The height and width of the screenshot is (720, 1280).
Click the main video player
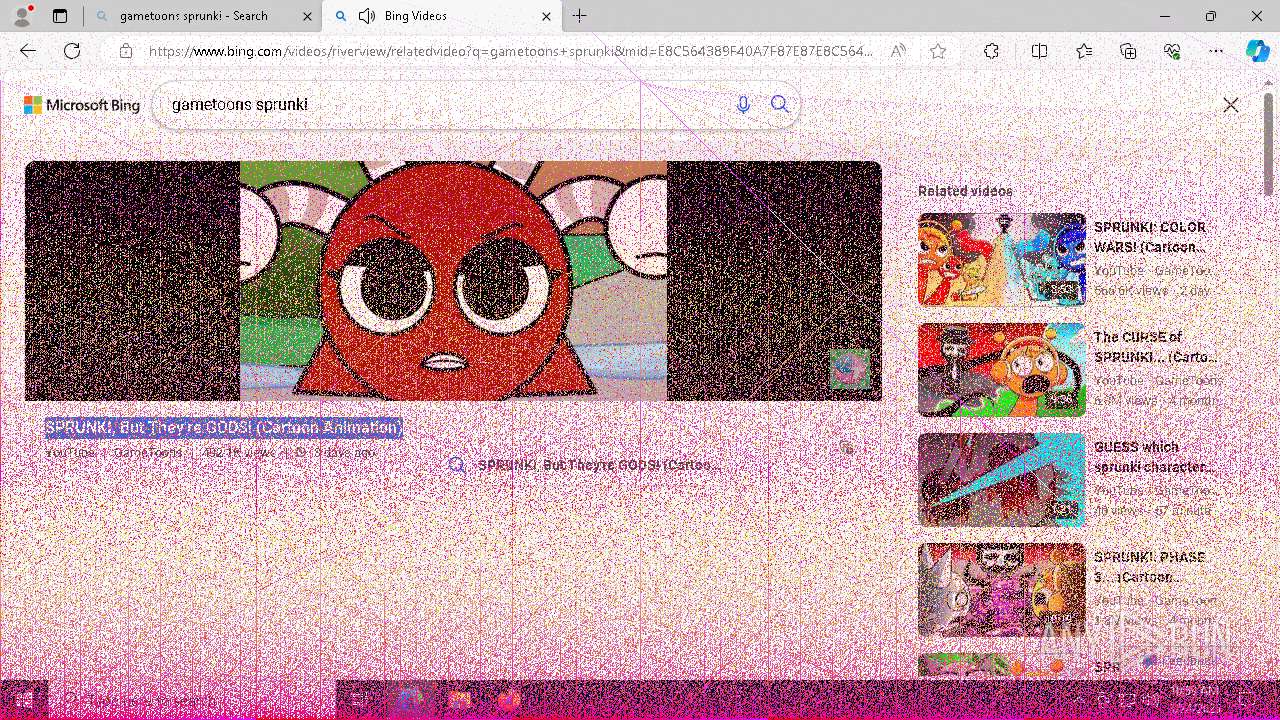pyautogui.click(x=453, y=281)
